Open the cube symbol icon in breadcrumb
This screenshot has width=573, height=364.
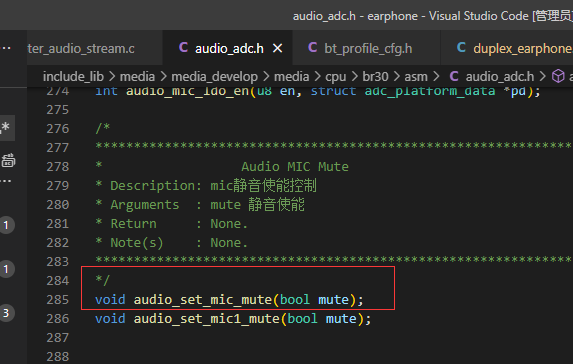click(558, 76)
